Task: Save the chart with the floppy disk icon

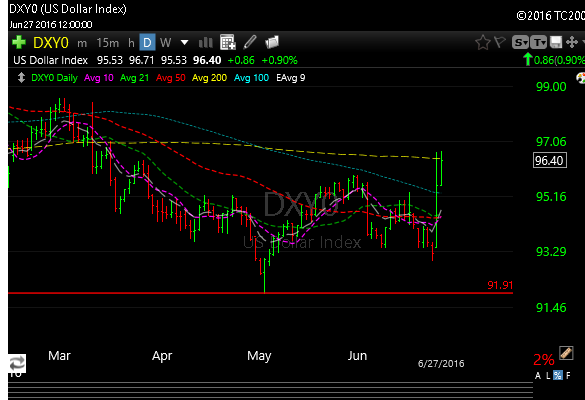Action: pos(556,42)
